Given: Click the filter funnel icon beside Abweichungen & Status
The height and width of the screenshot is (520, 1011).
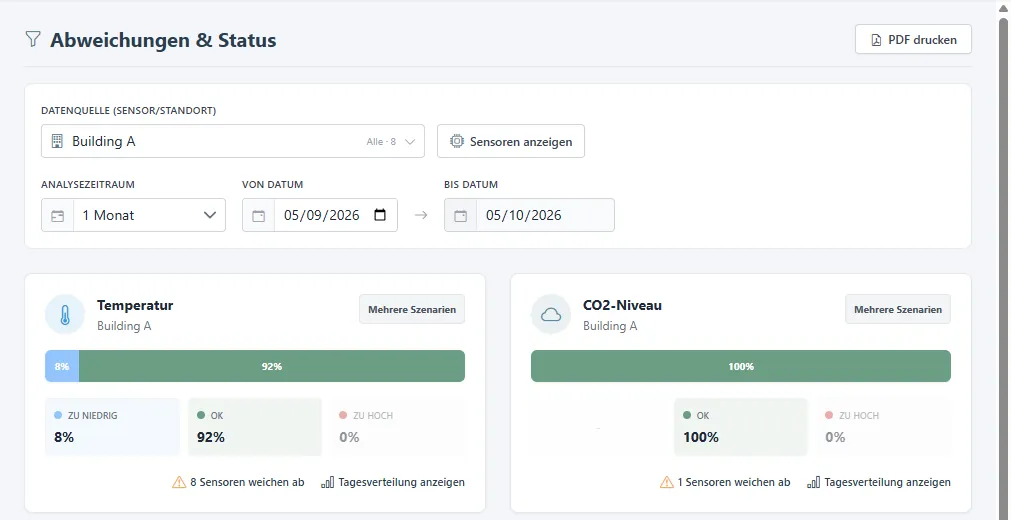Looking at the screenshot, I should click(x=33, y=39).
